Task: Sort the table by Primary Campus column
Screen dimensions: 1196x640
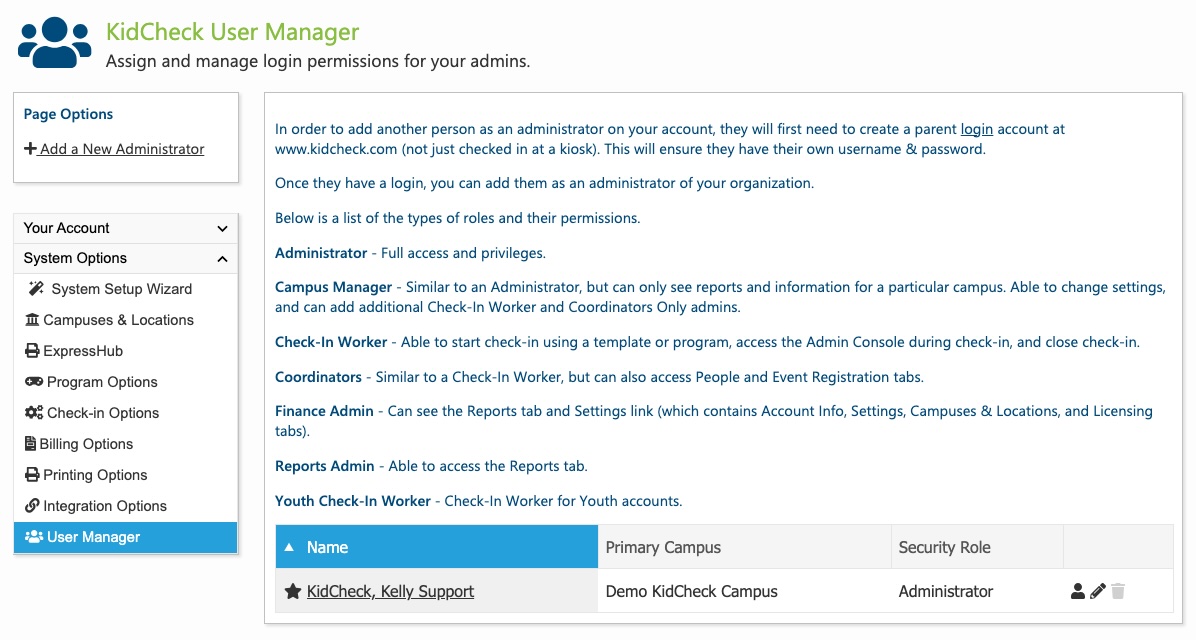Action: tap(744, 547)
